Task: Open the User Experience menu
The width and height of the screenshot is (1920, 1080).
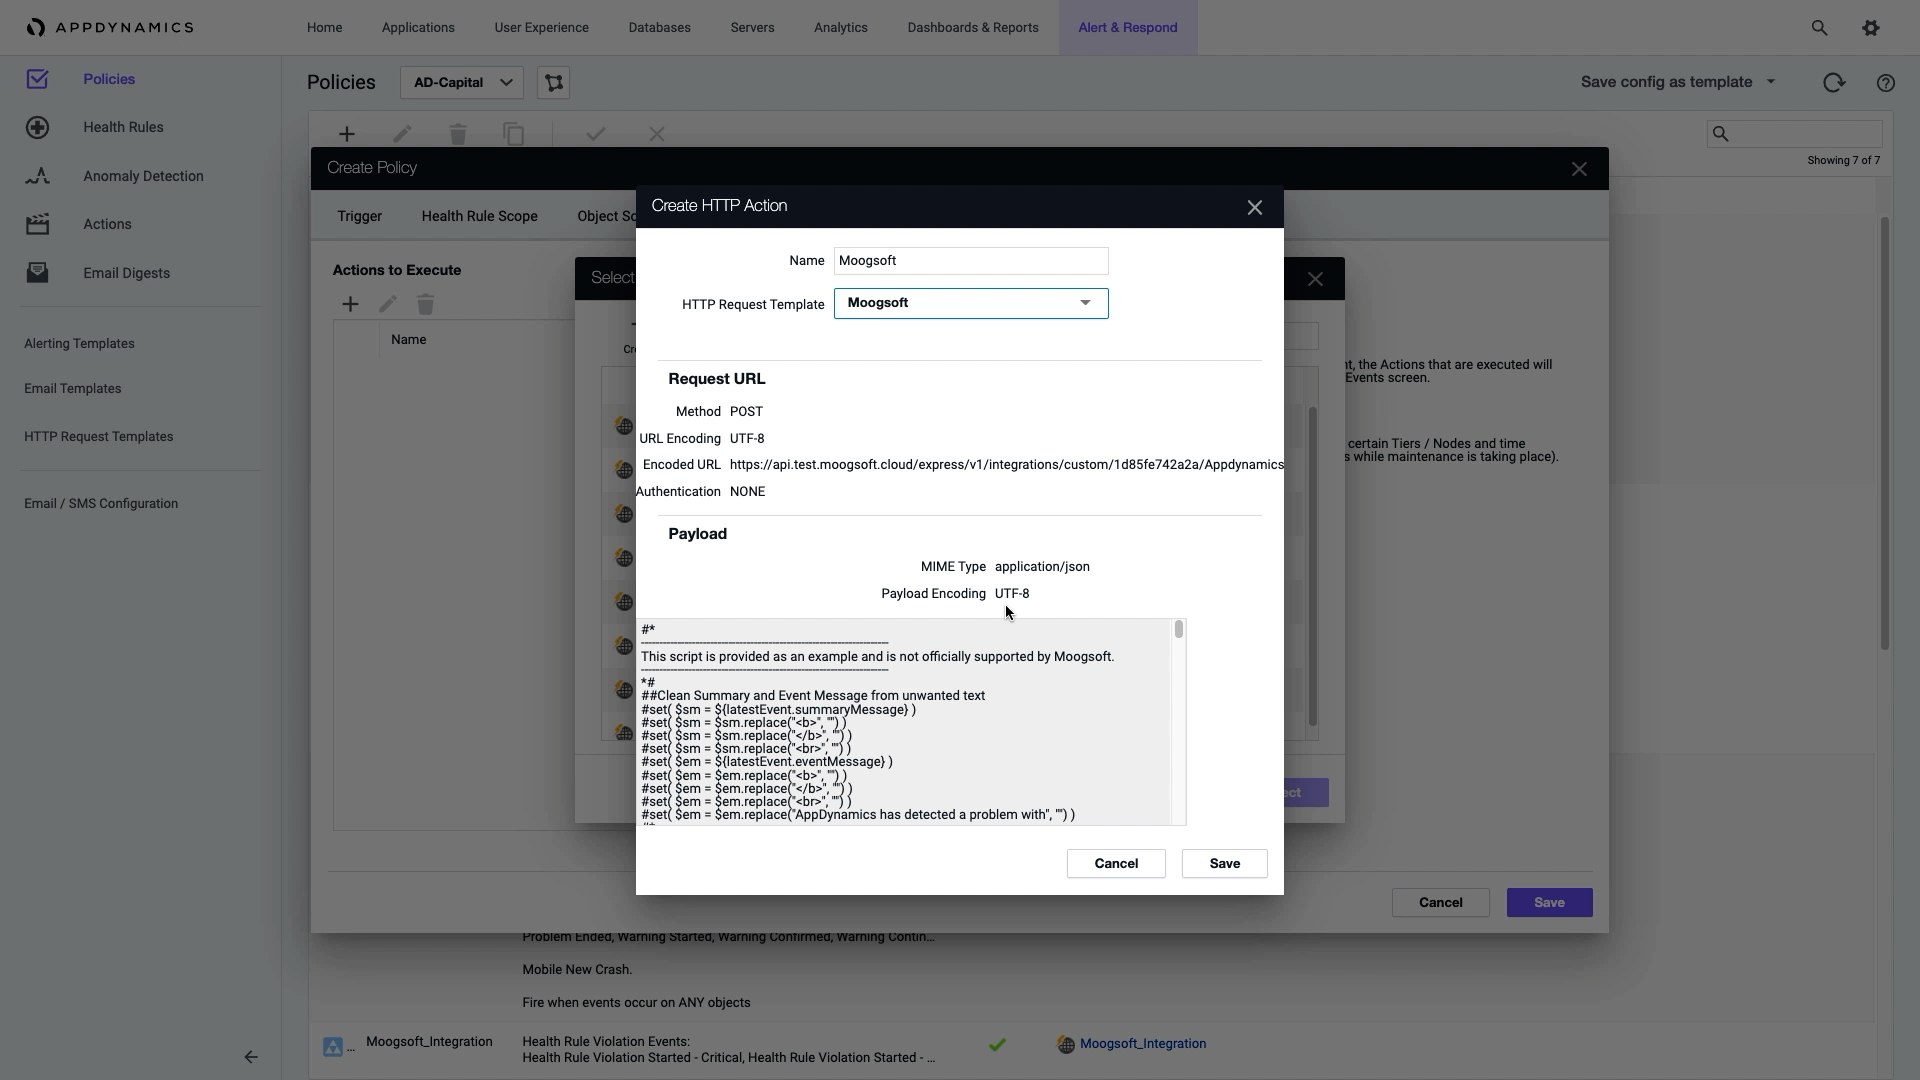Action: click(x=541, y=28)
